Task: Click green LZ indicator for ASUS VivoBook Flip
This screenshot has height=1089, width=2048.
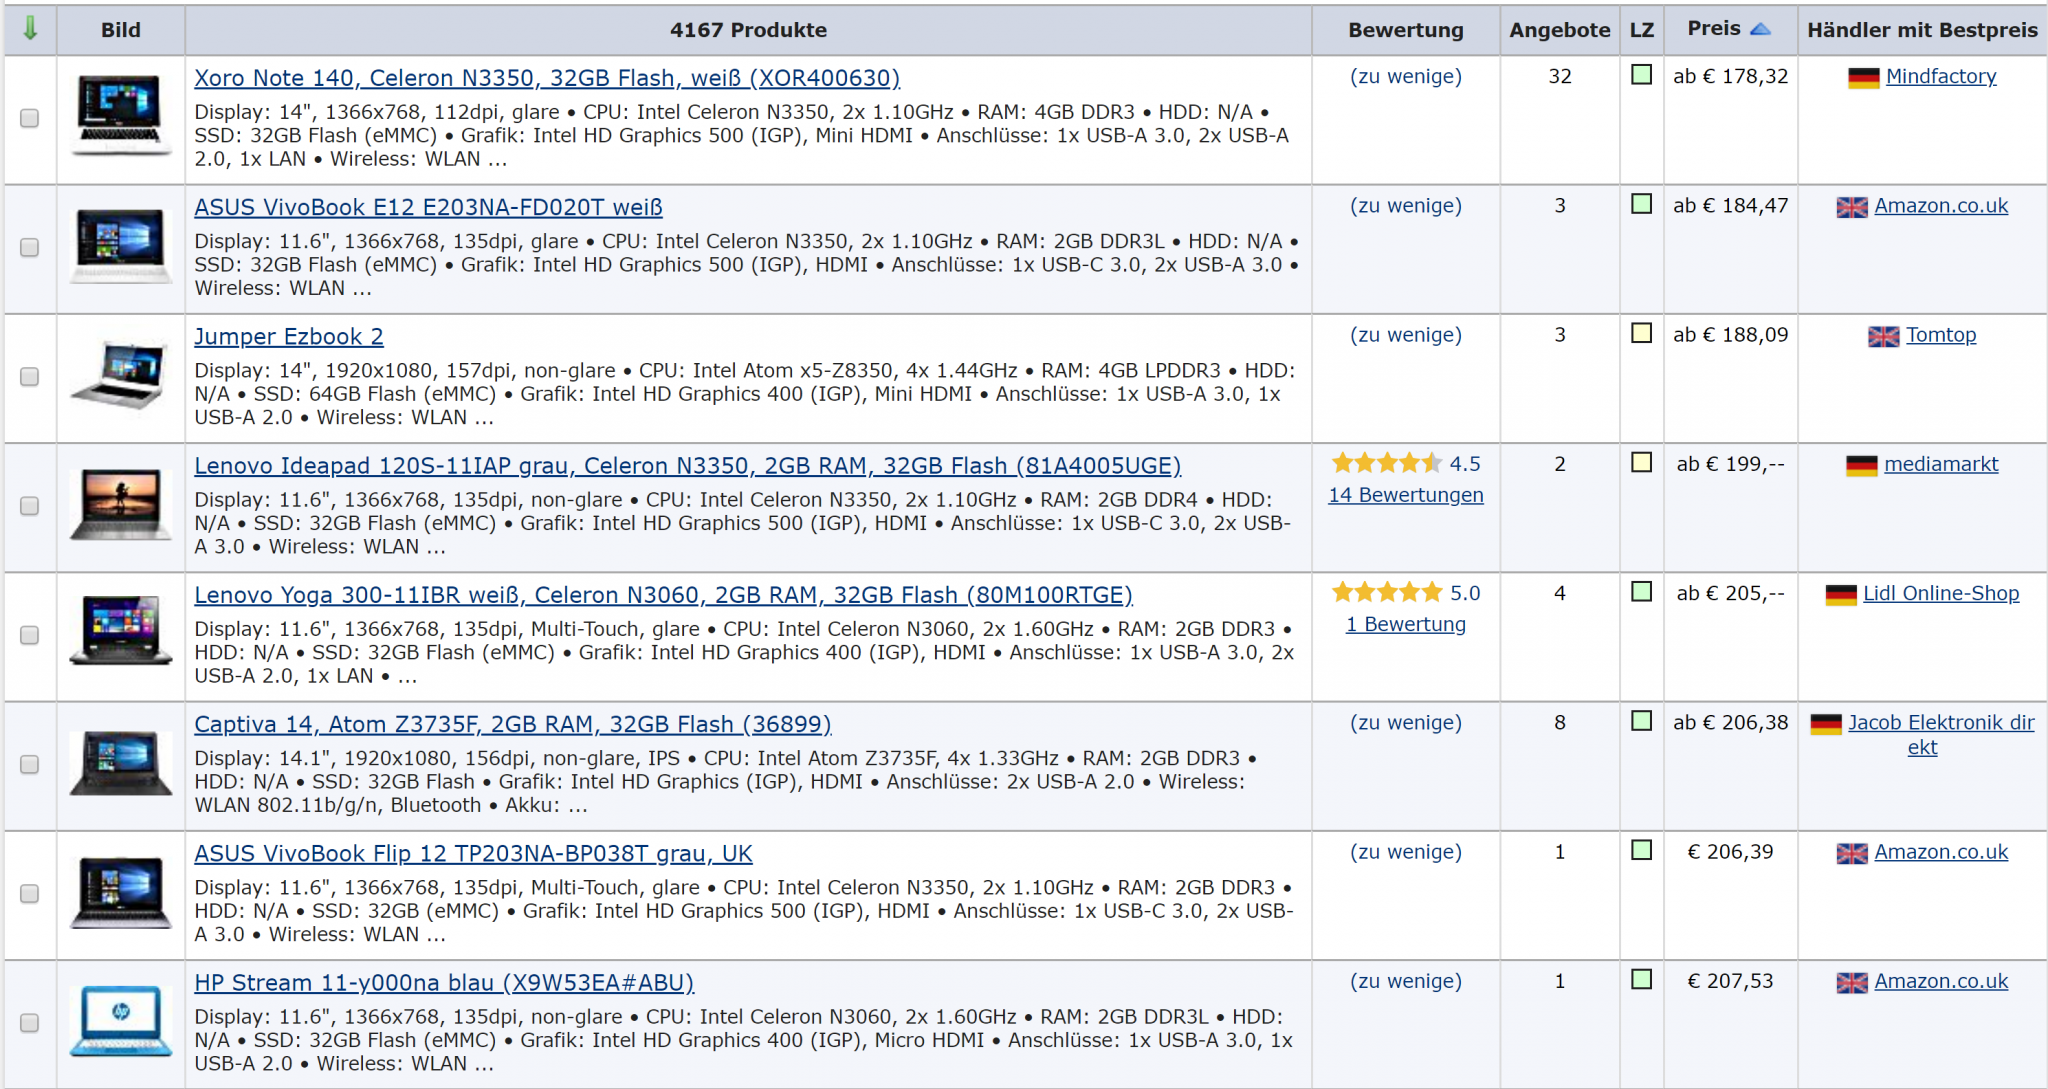Action: point(1641,850)
